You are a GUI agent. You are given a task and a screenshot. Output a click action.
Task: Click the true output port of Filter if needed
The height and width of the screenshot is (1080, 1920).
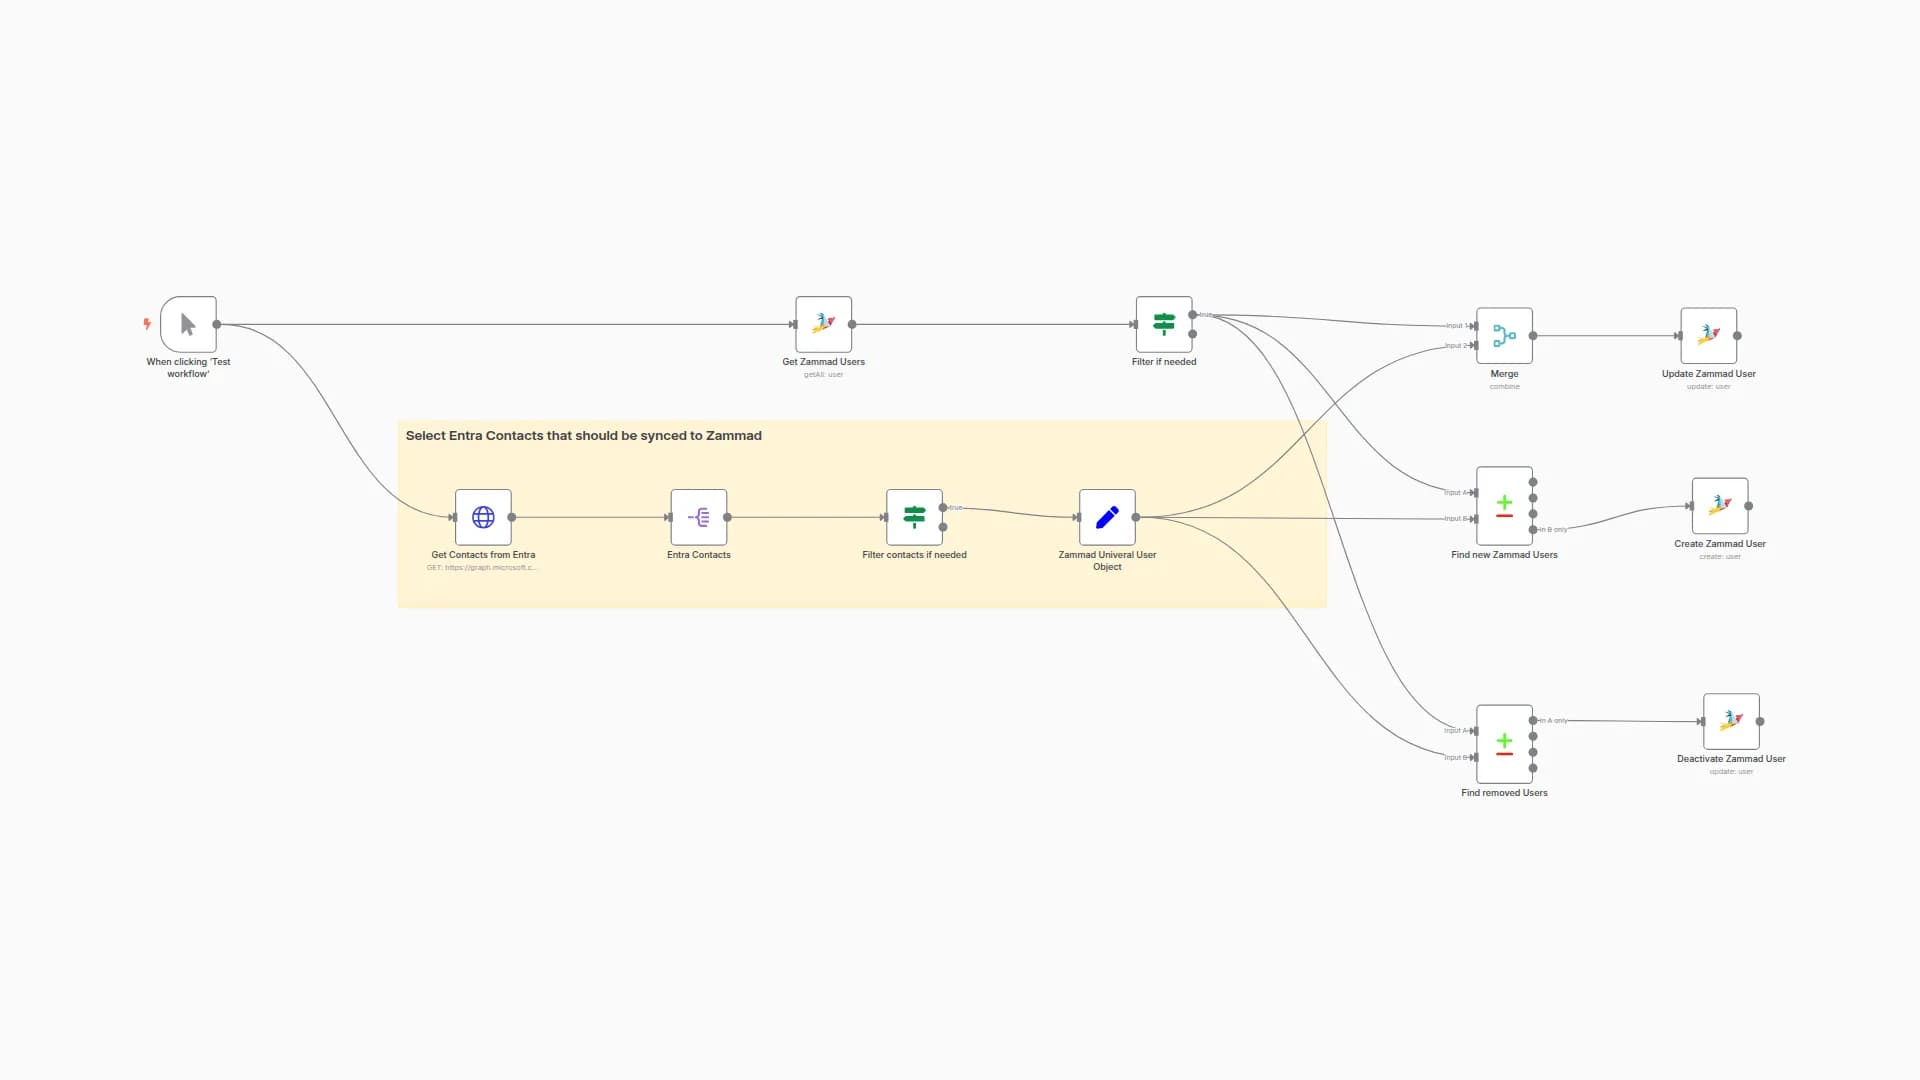pos(1192,315)
